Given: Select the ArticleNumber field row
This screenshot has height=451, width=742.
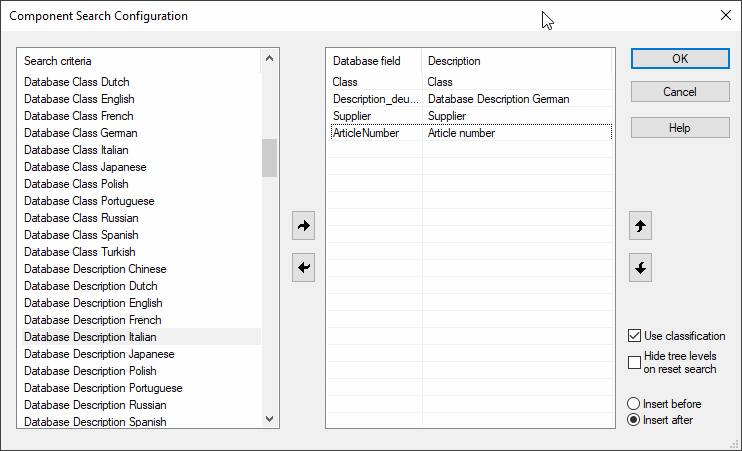Looking at the screenshot, I should pos(470,133).
